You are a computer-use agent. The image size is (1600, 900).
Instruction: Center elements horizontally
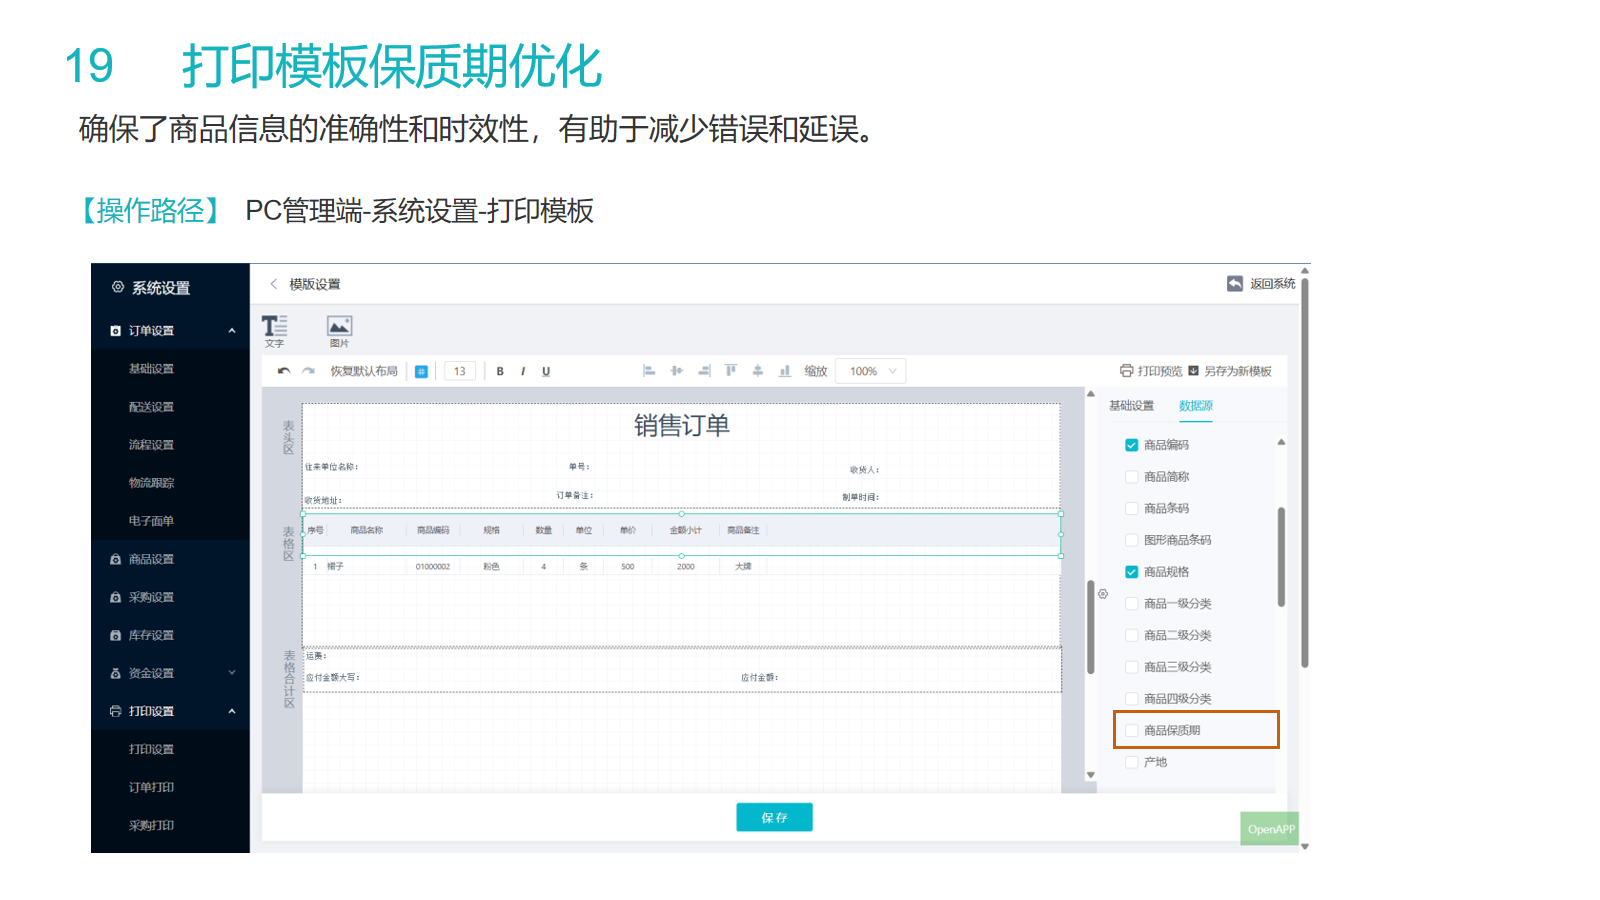677,371
